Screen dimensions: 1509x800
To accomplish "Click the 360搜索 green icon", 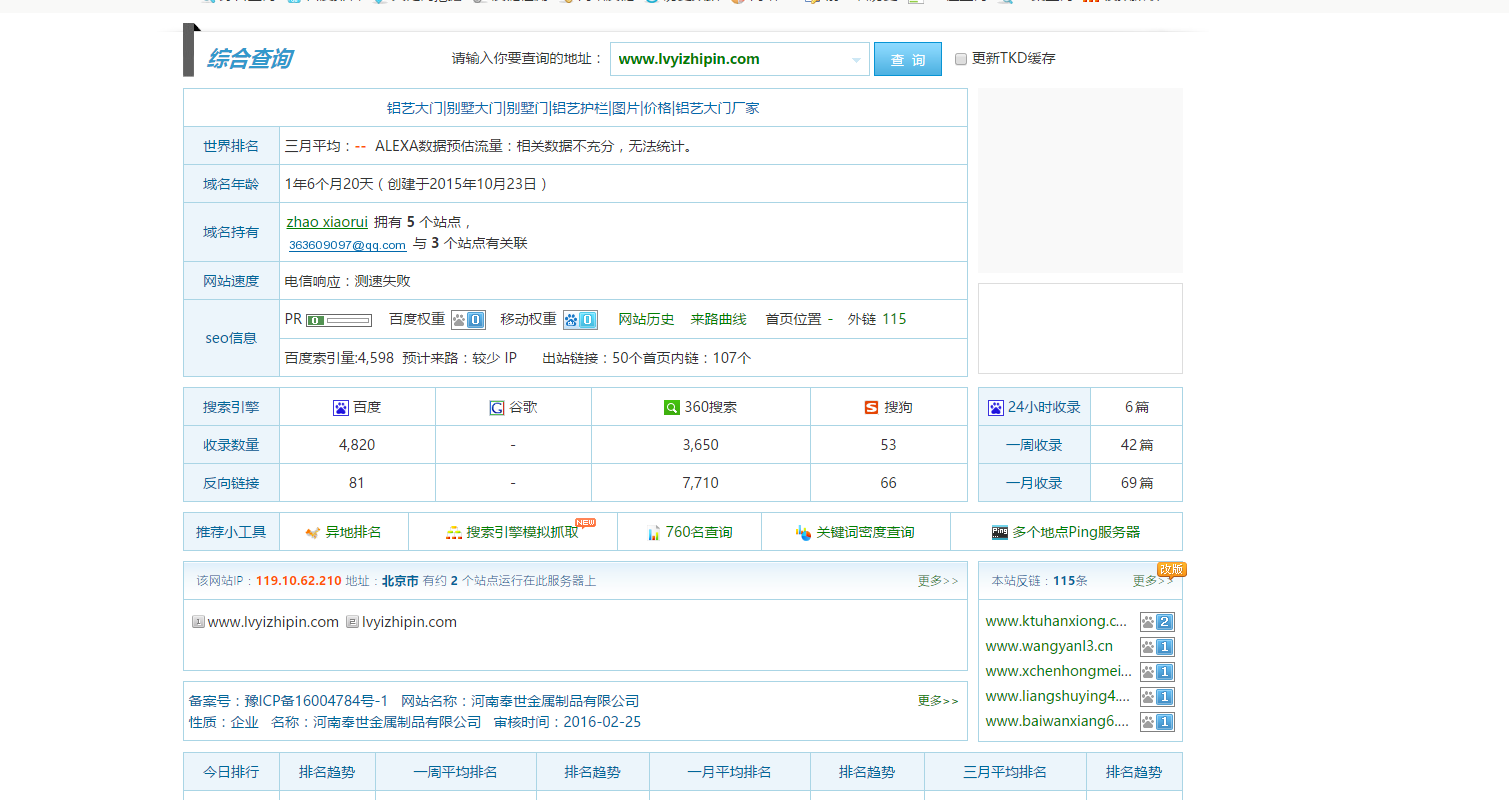I will (671, 407).
